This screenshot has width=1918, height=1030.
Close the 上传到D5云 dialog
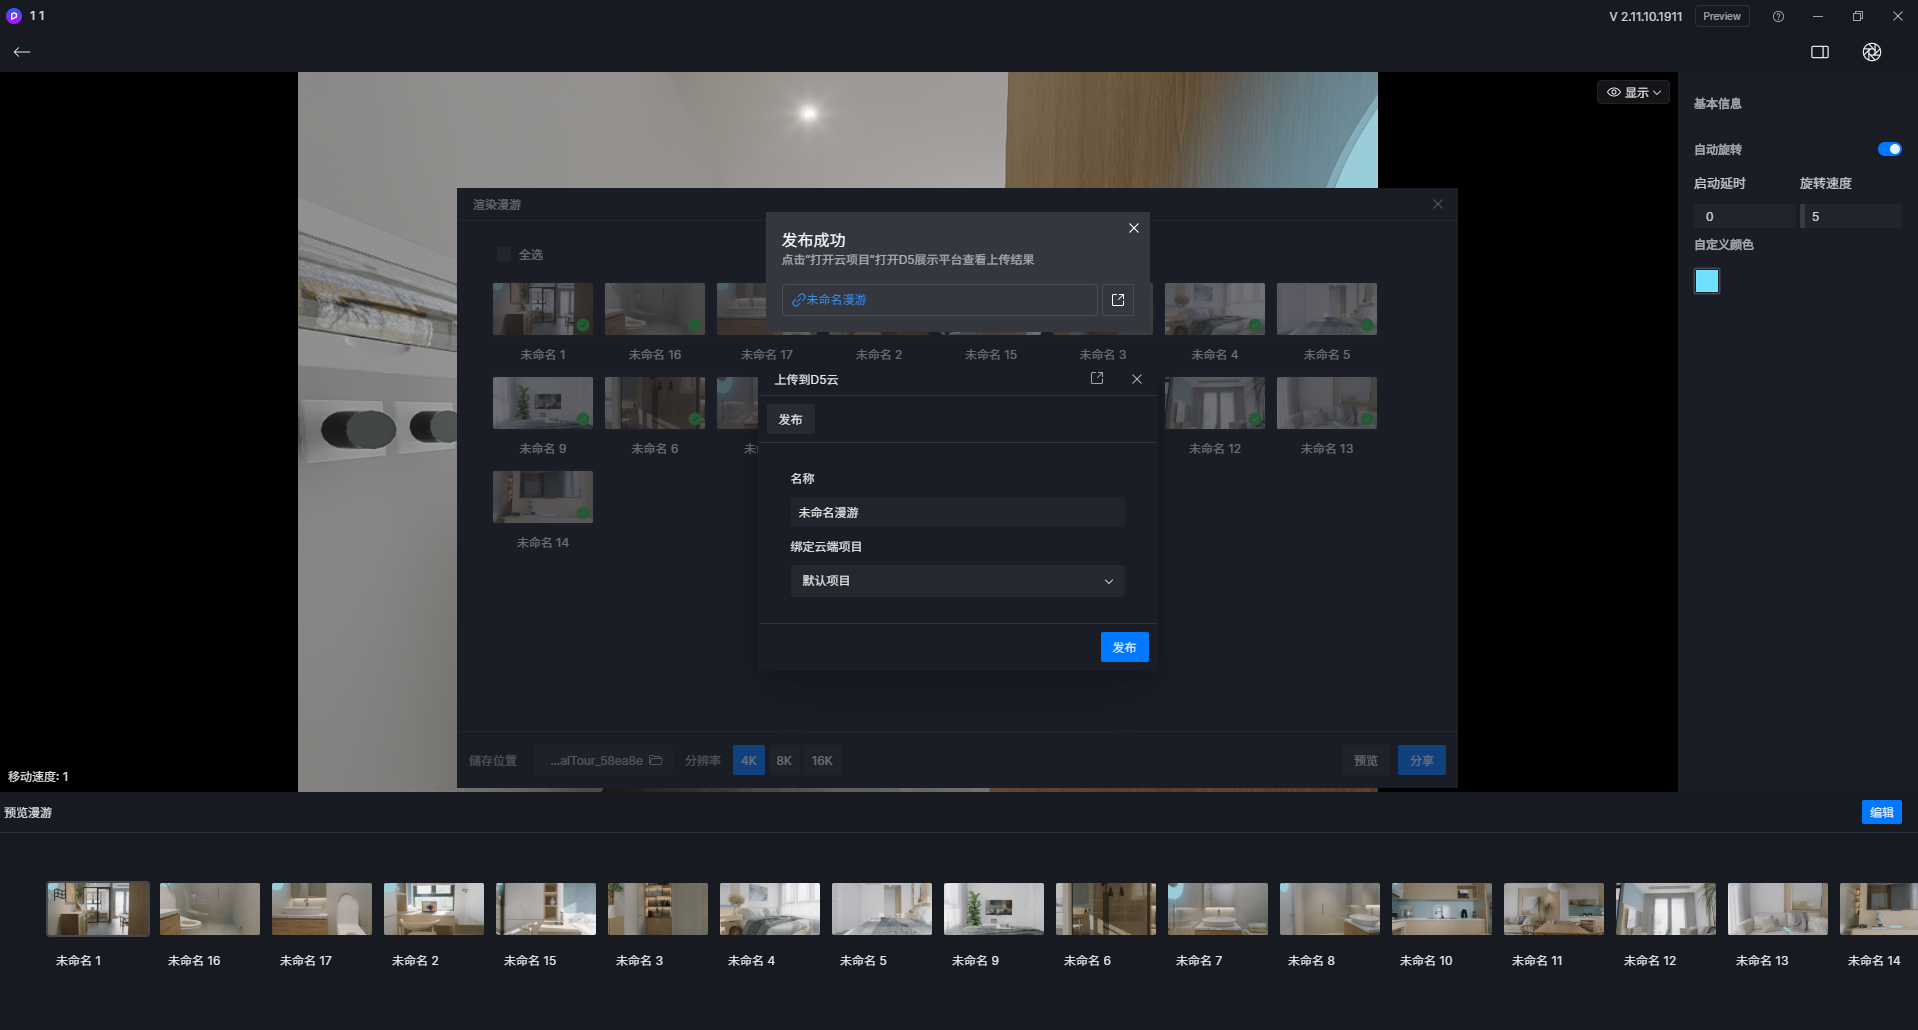[1137, 379]
